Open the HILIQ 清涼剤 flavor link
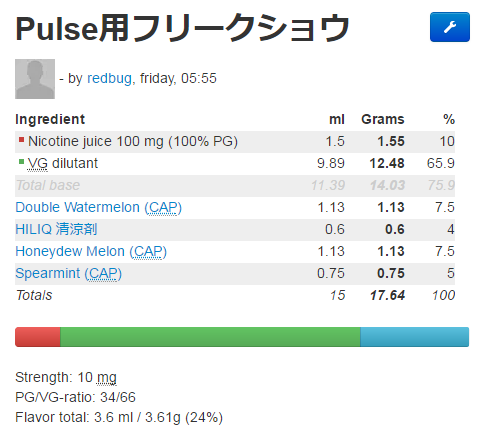The image size is (481, 427). tap(56, 229)
